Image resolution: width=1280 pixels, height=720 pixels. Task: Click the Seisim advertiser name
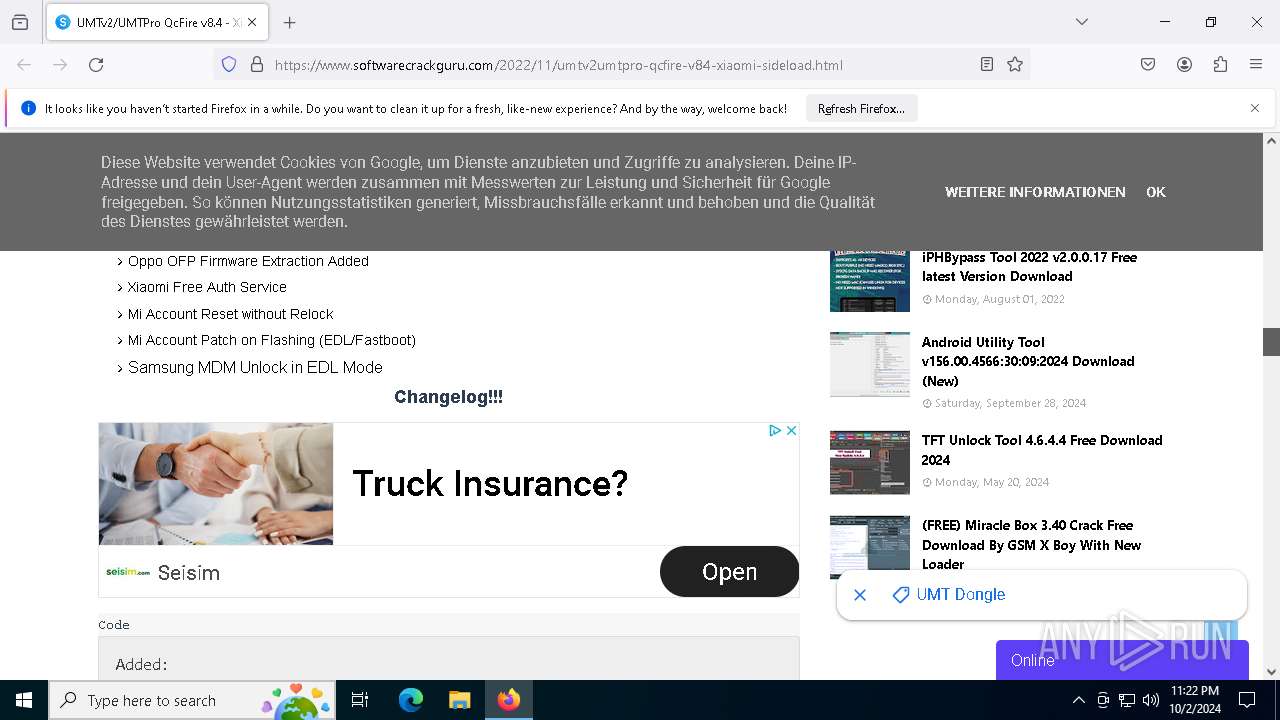[188, 573]
